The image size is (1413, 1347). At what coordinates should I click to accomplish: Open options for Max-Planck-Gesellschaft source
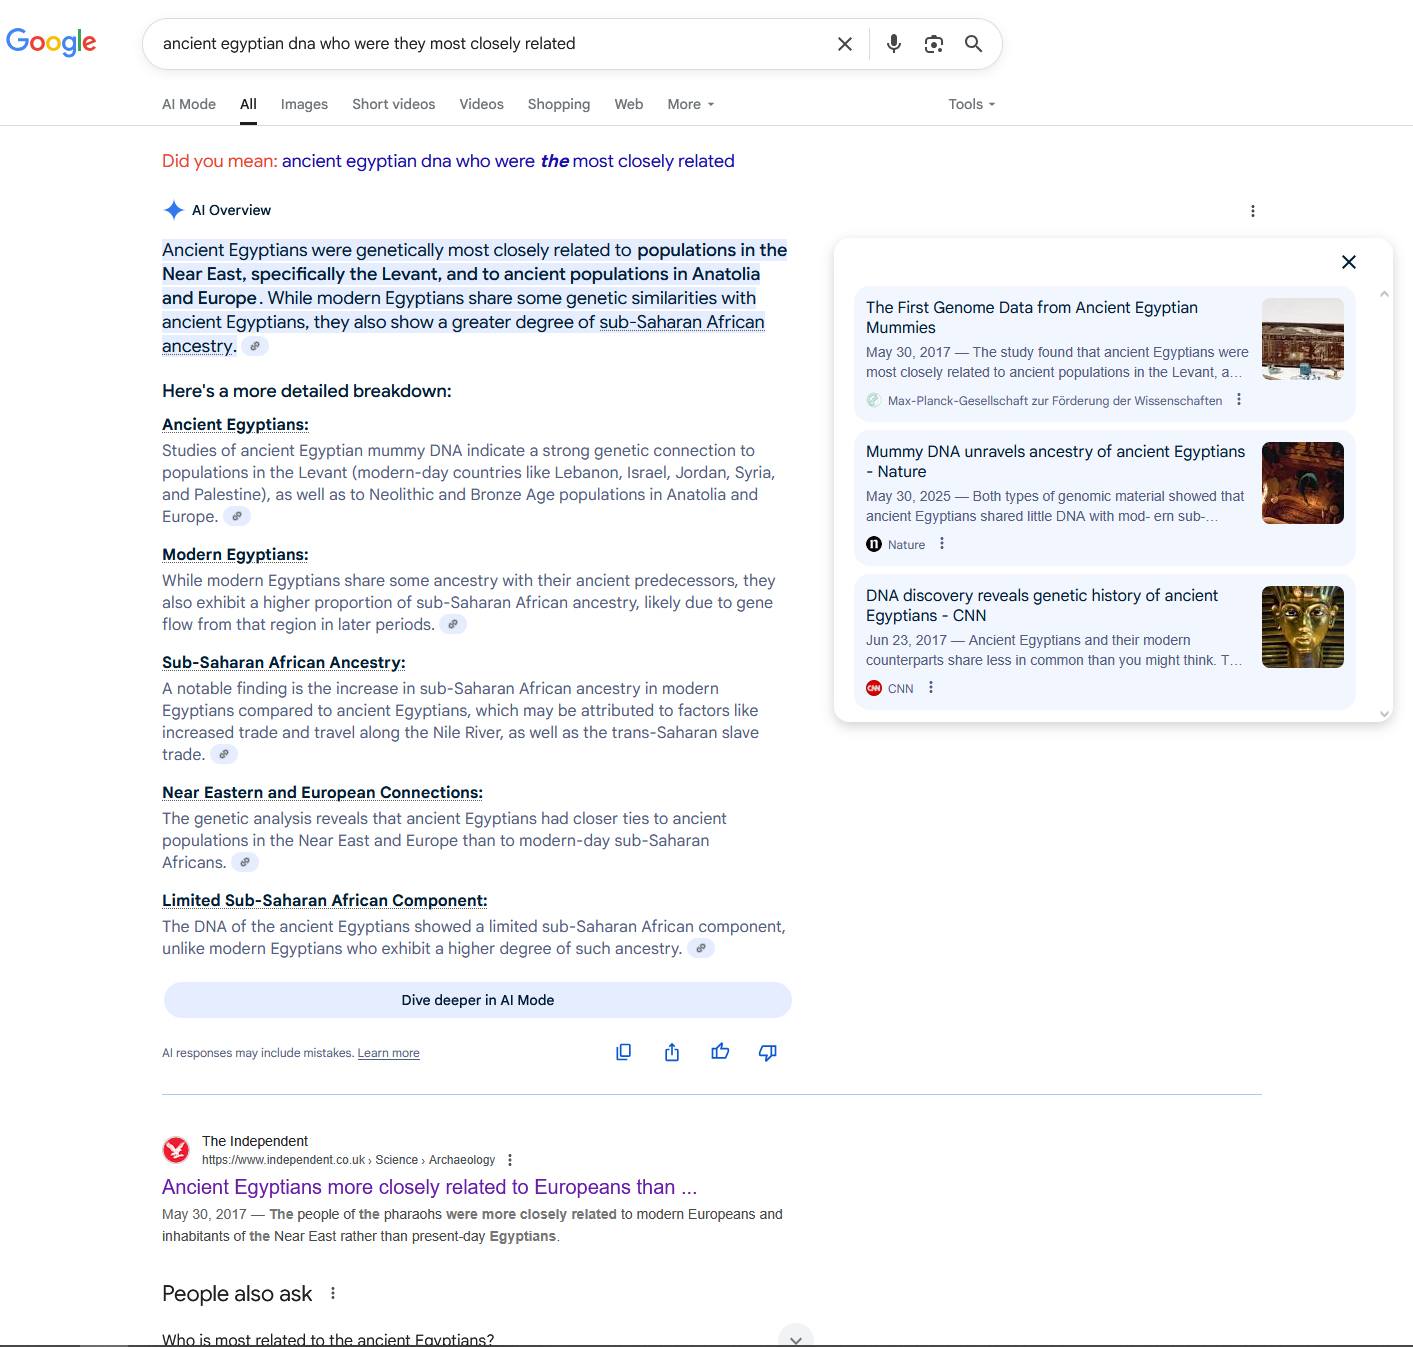(1239, 400)
